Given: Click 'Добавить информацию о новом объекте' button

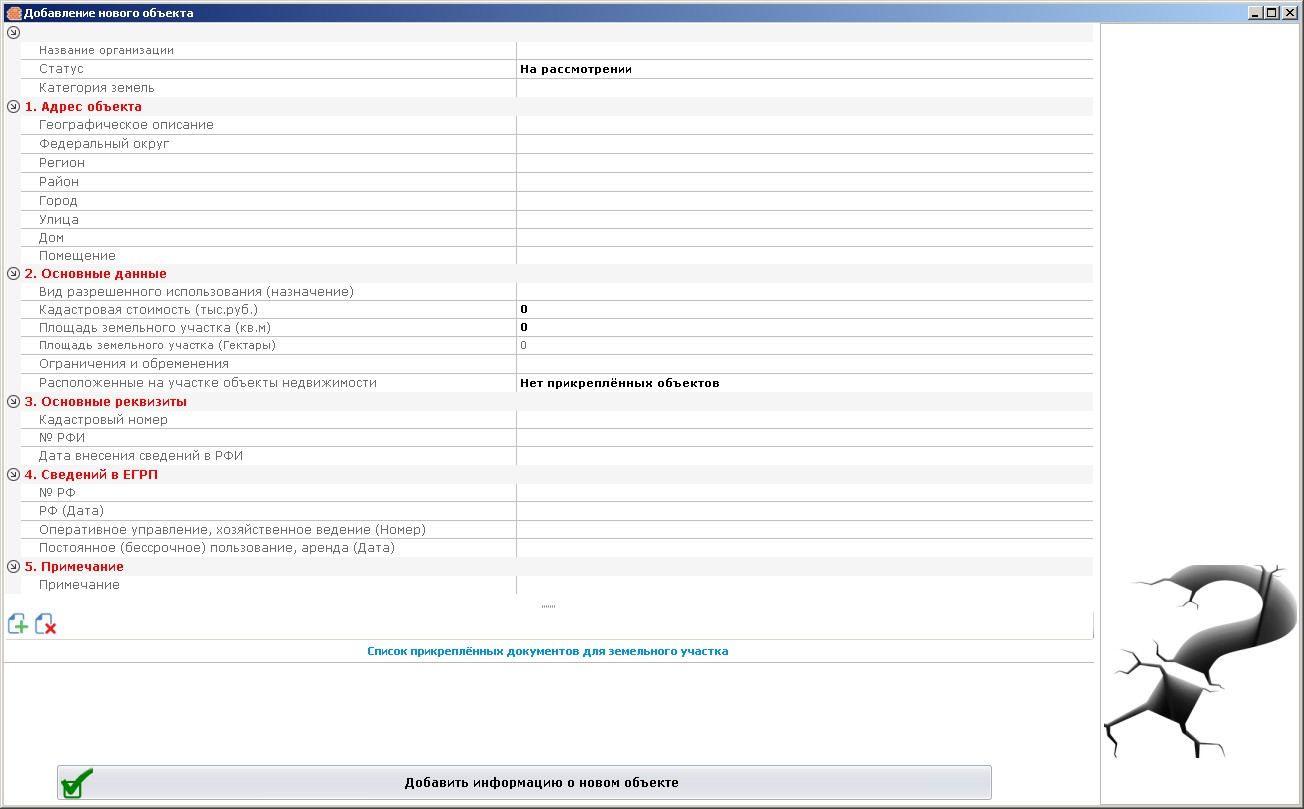Looking at the screenshot, I should pyautogui.click(x=524, y=783).
